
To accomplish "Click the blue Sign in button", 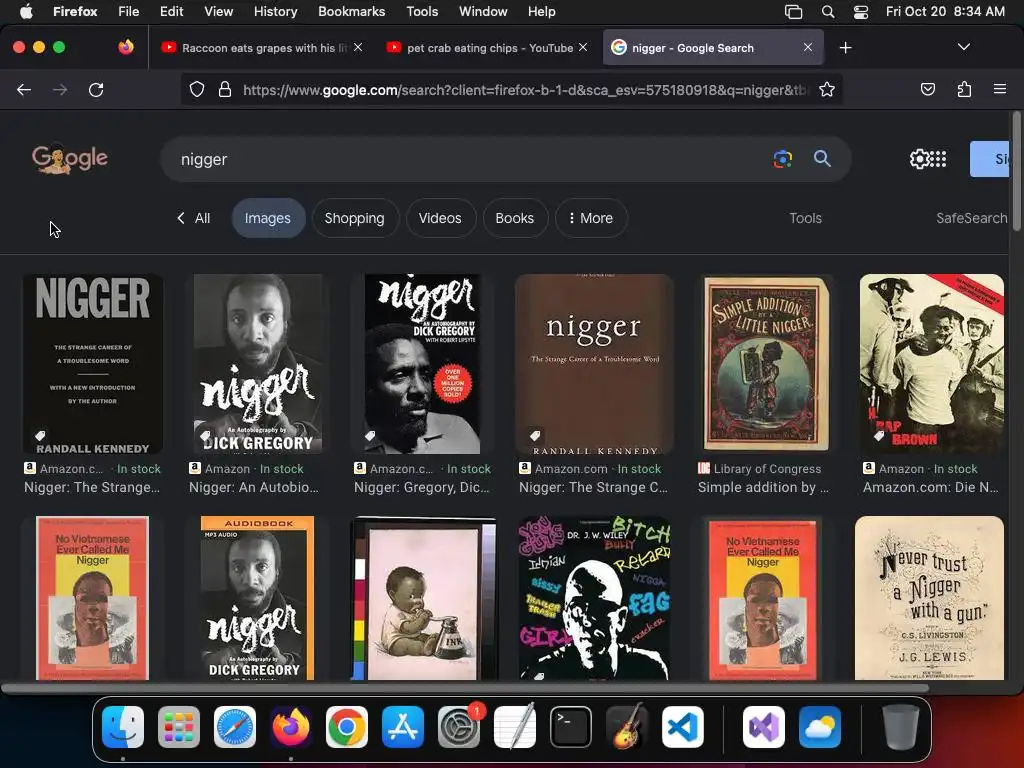I will pyautogui.click(x=990, y=159).
